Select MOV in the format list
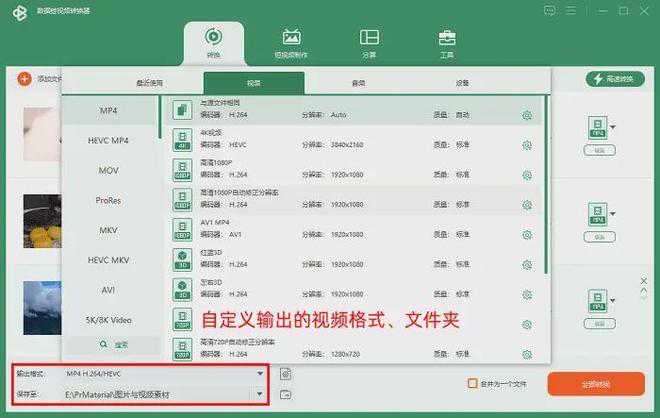 tap(108, 170)
